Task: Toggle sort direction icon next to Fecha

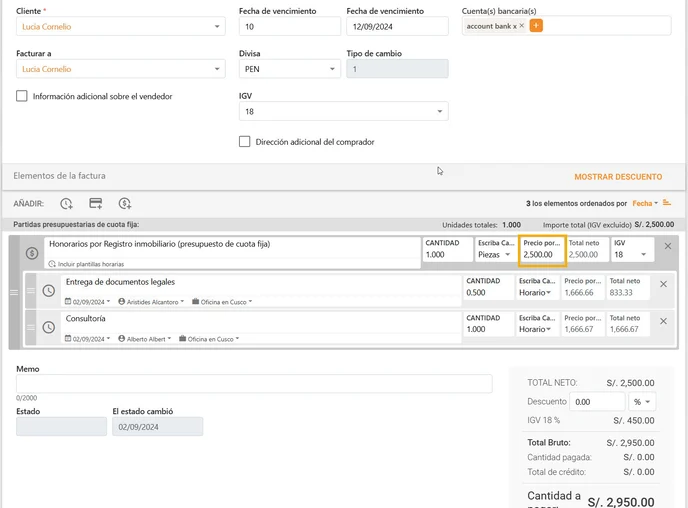Action: click(x=667, y=203)
